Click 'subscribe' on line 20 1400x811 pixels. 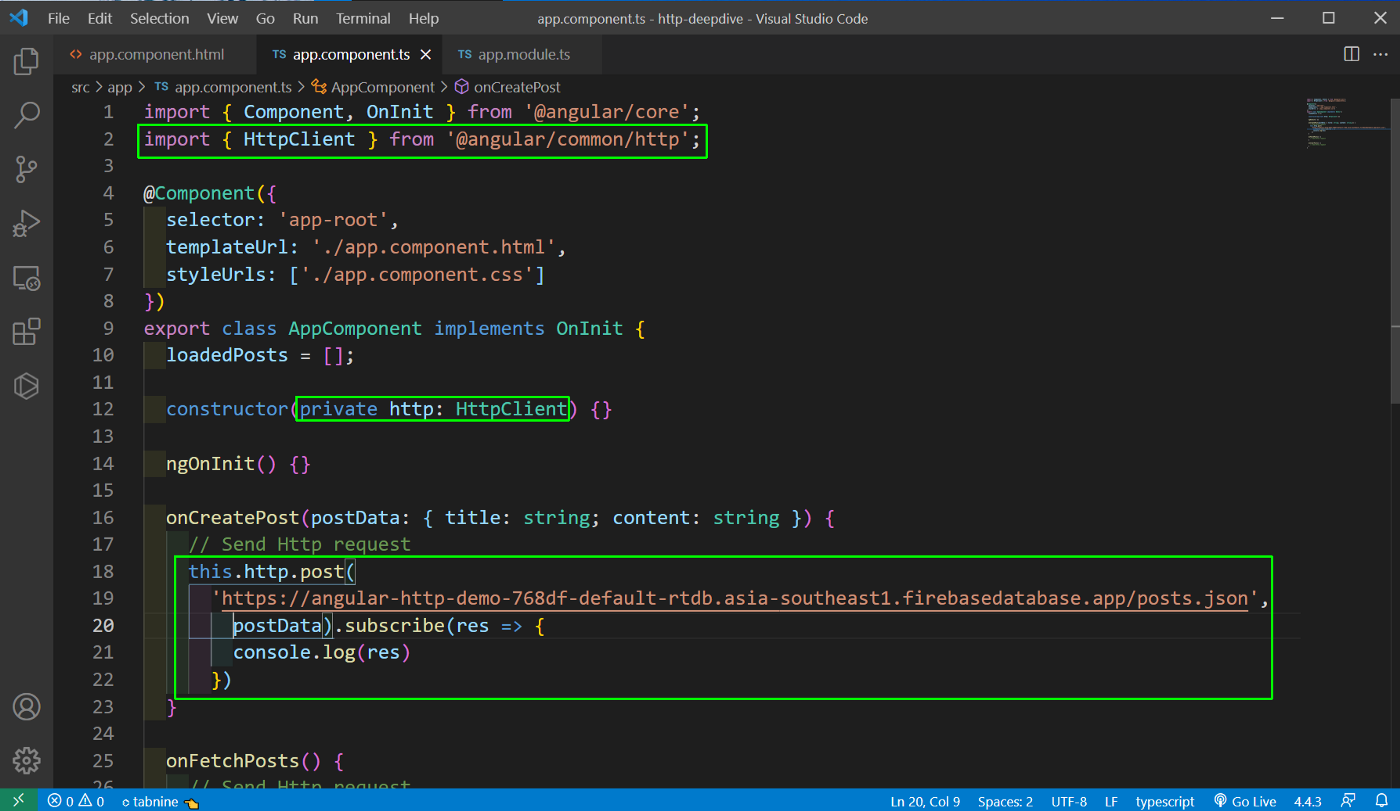[x=394, y=626]
